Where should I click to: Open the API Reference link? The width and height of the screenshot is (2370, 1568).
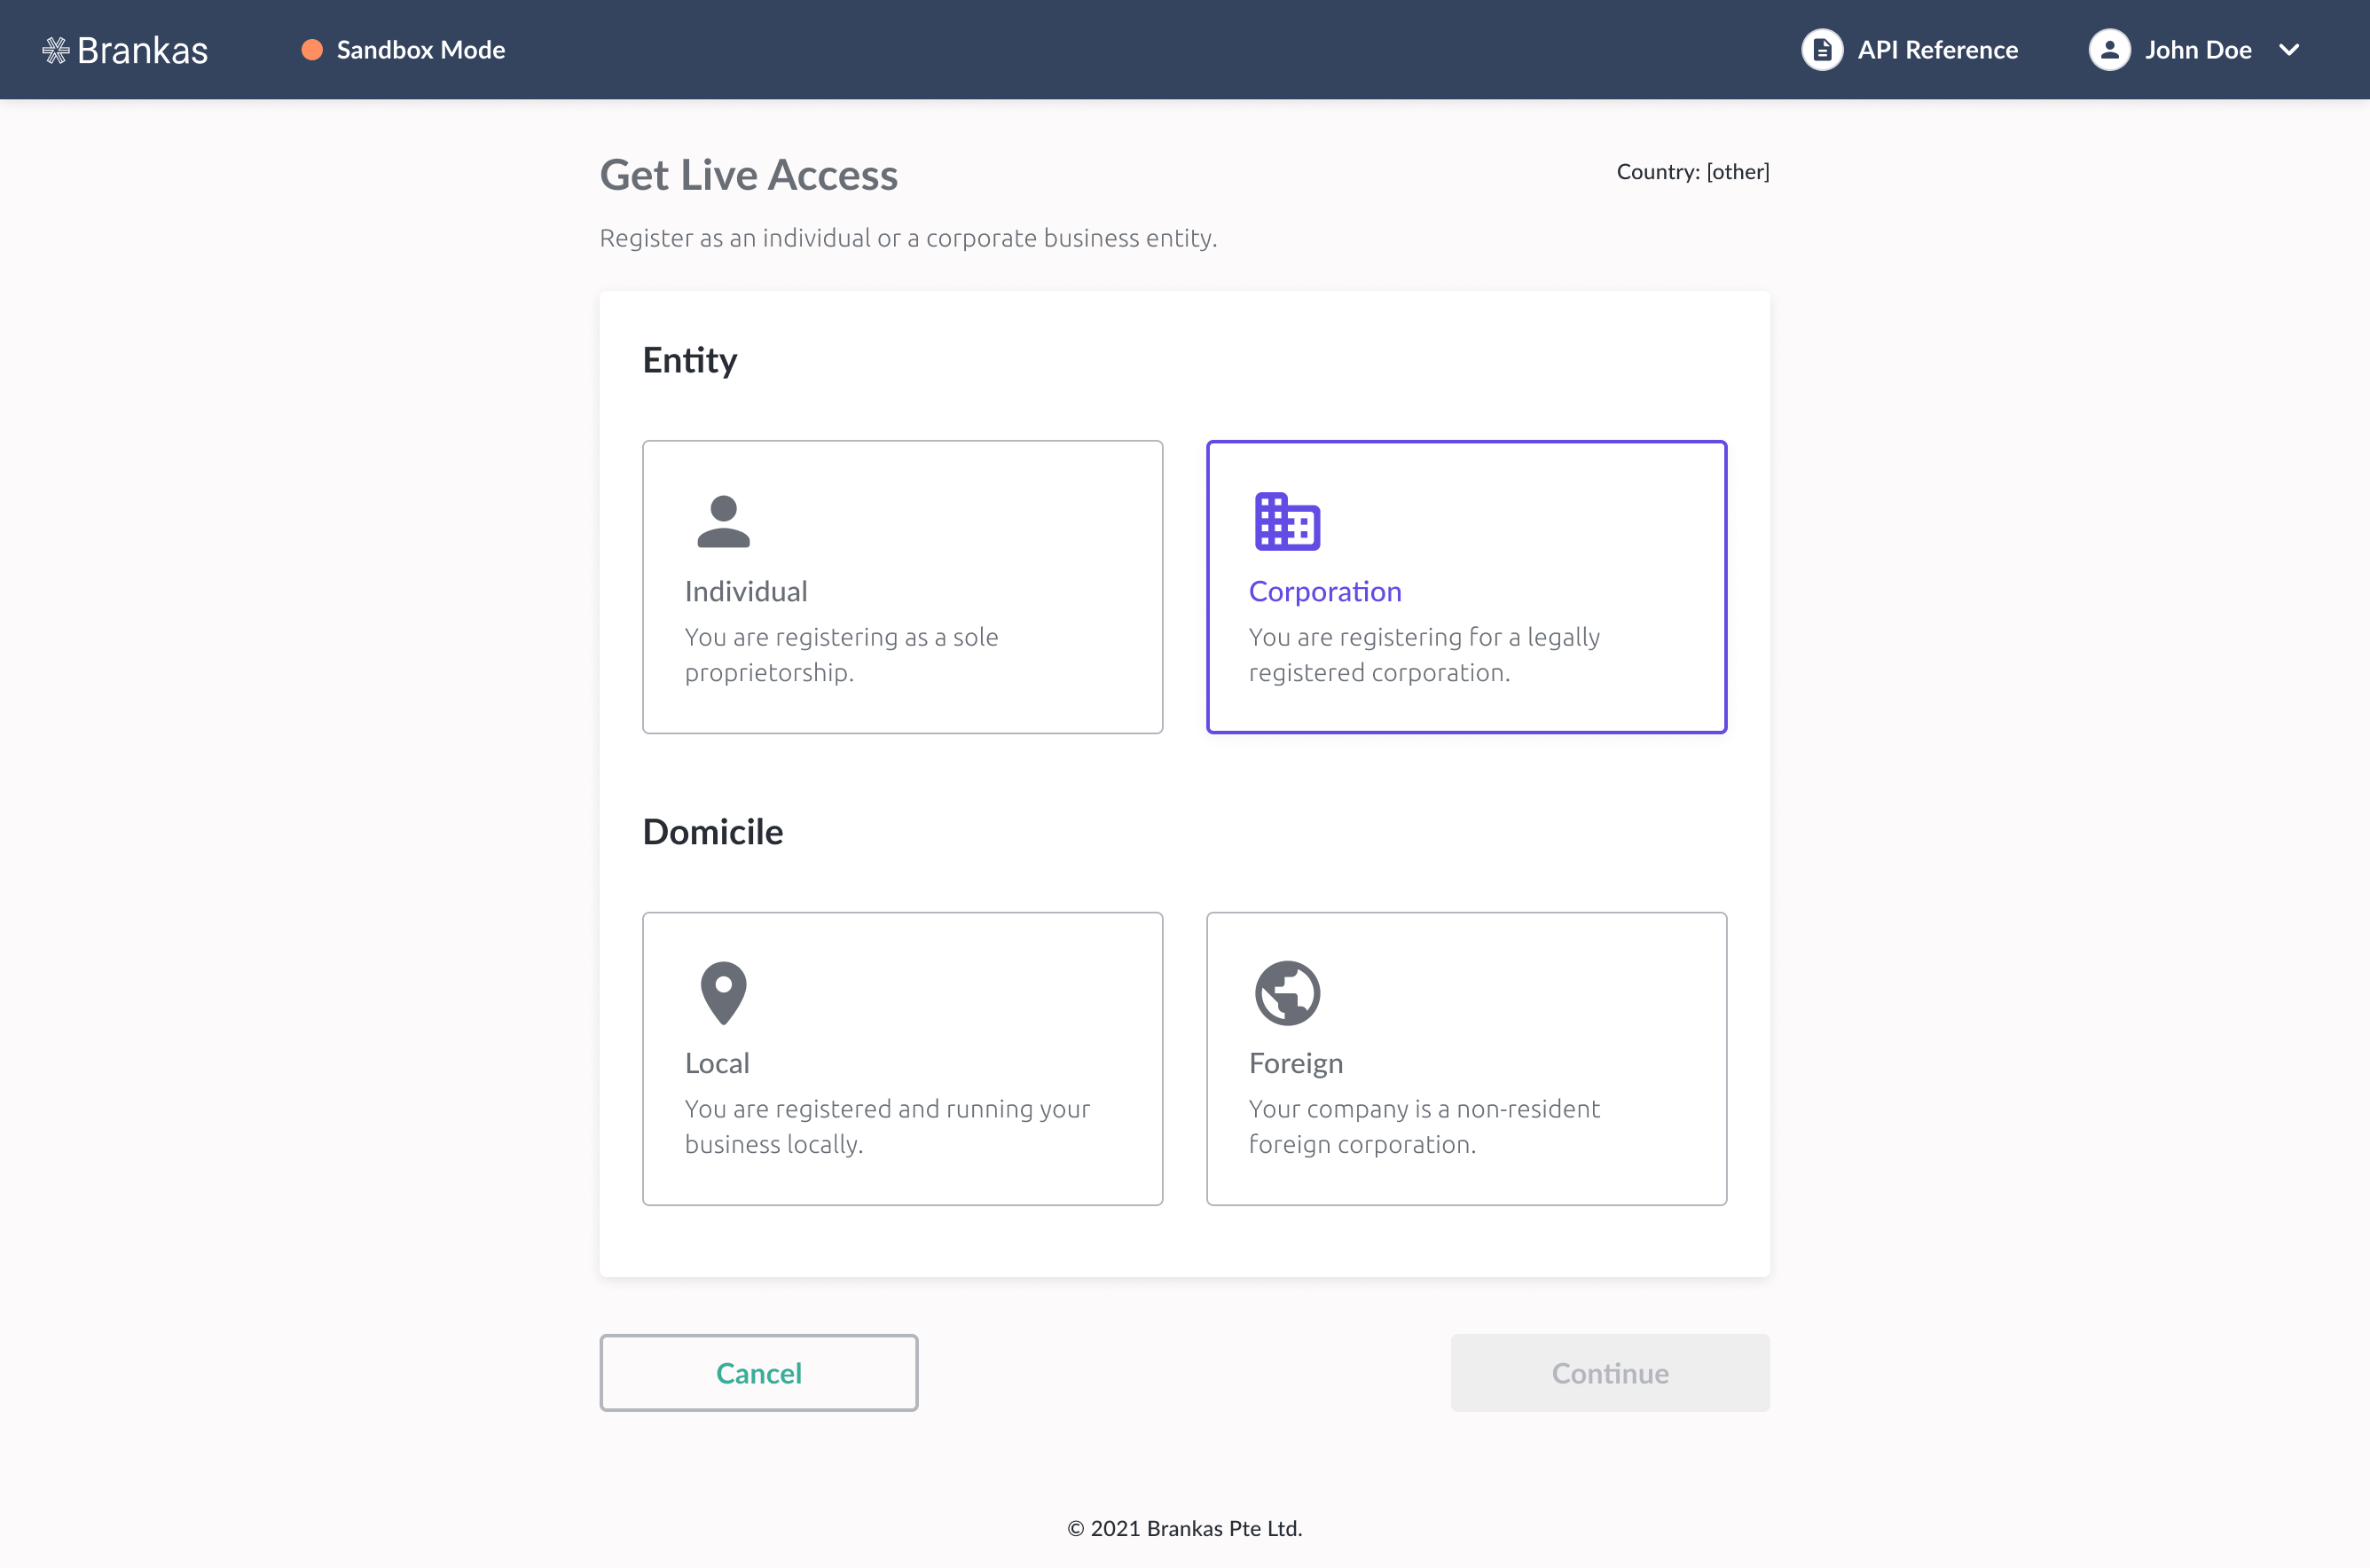(1937, 50)
